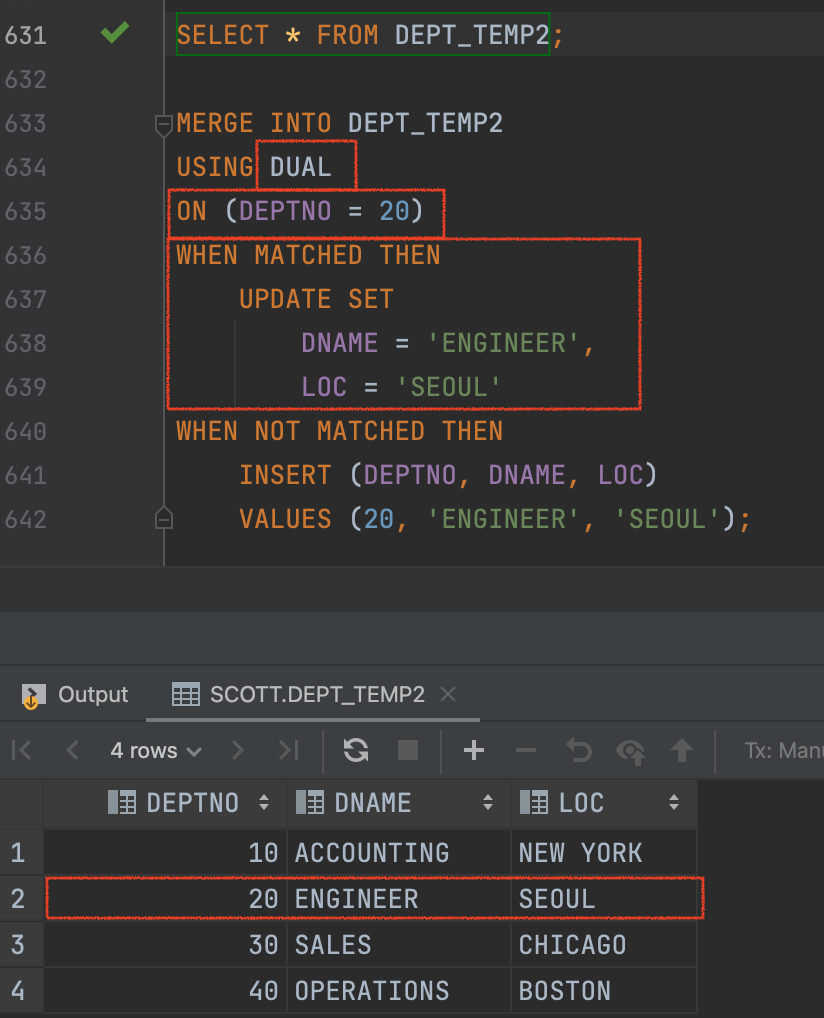Image resolution: width=824 pixels, height=1018 pixels.
Task: Click the LOC column header
Action: (x=604, y=803)
